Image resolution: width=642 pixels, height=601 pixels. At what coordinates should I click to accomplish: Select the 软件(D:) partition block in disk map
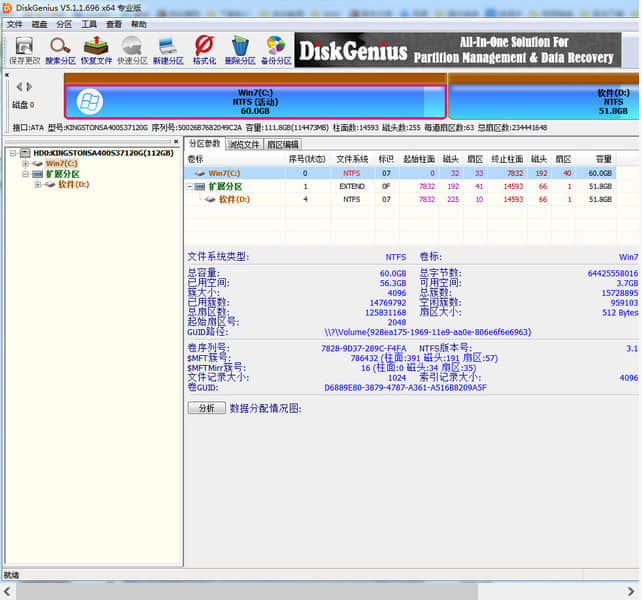click(545, 101)
